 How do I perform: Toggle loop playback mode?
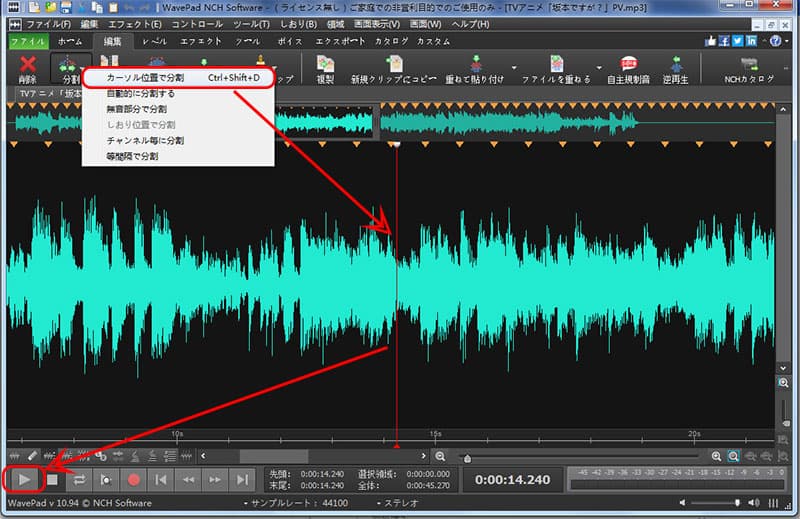(79, 480)
